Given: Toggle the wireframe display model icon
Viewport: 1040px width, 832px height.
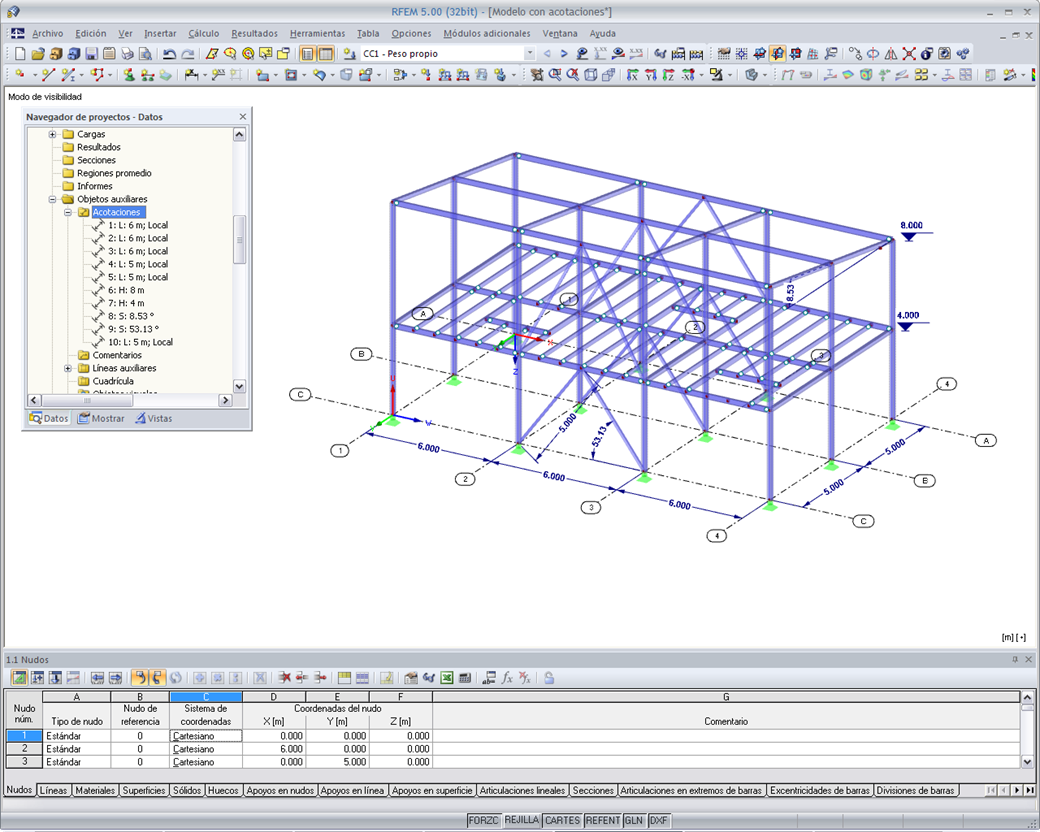Looking at the screenshot, I should coord(590,75).
